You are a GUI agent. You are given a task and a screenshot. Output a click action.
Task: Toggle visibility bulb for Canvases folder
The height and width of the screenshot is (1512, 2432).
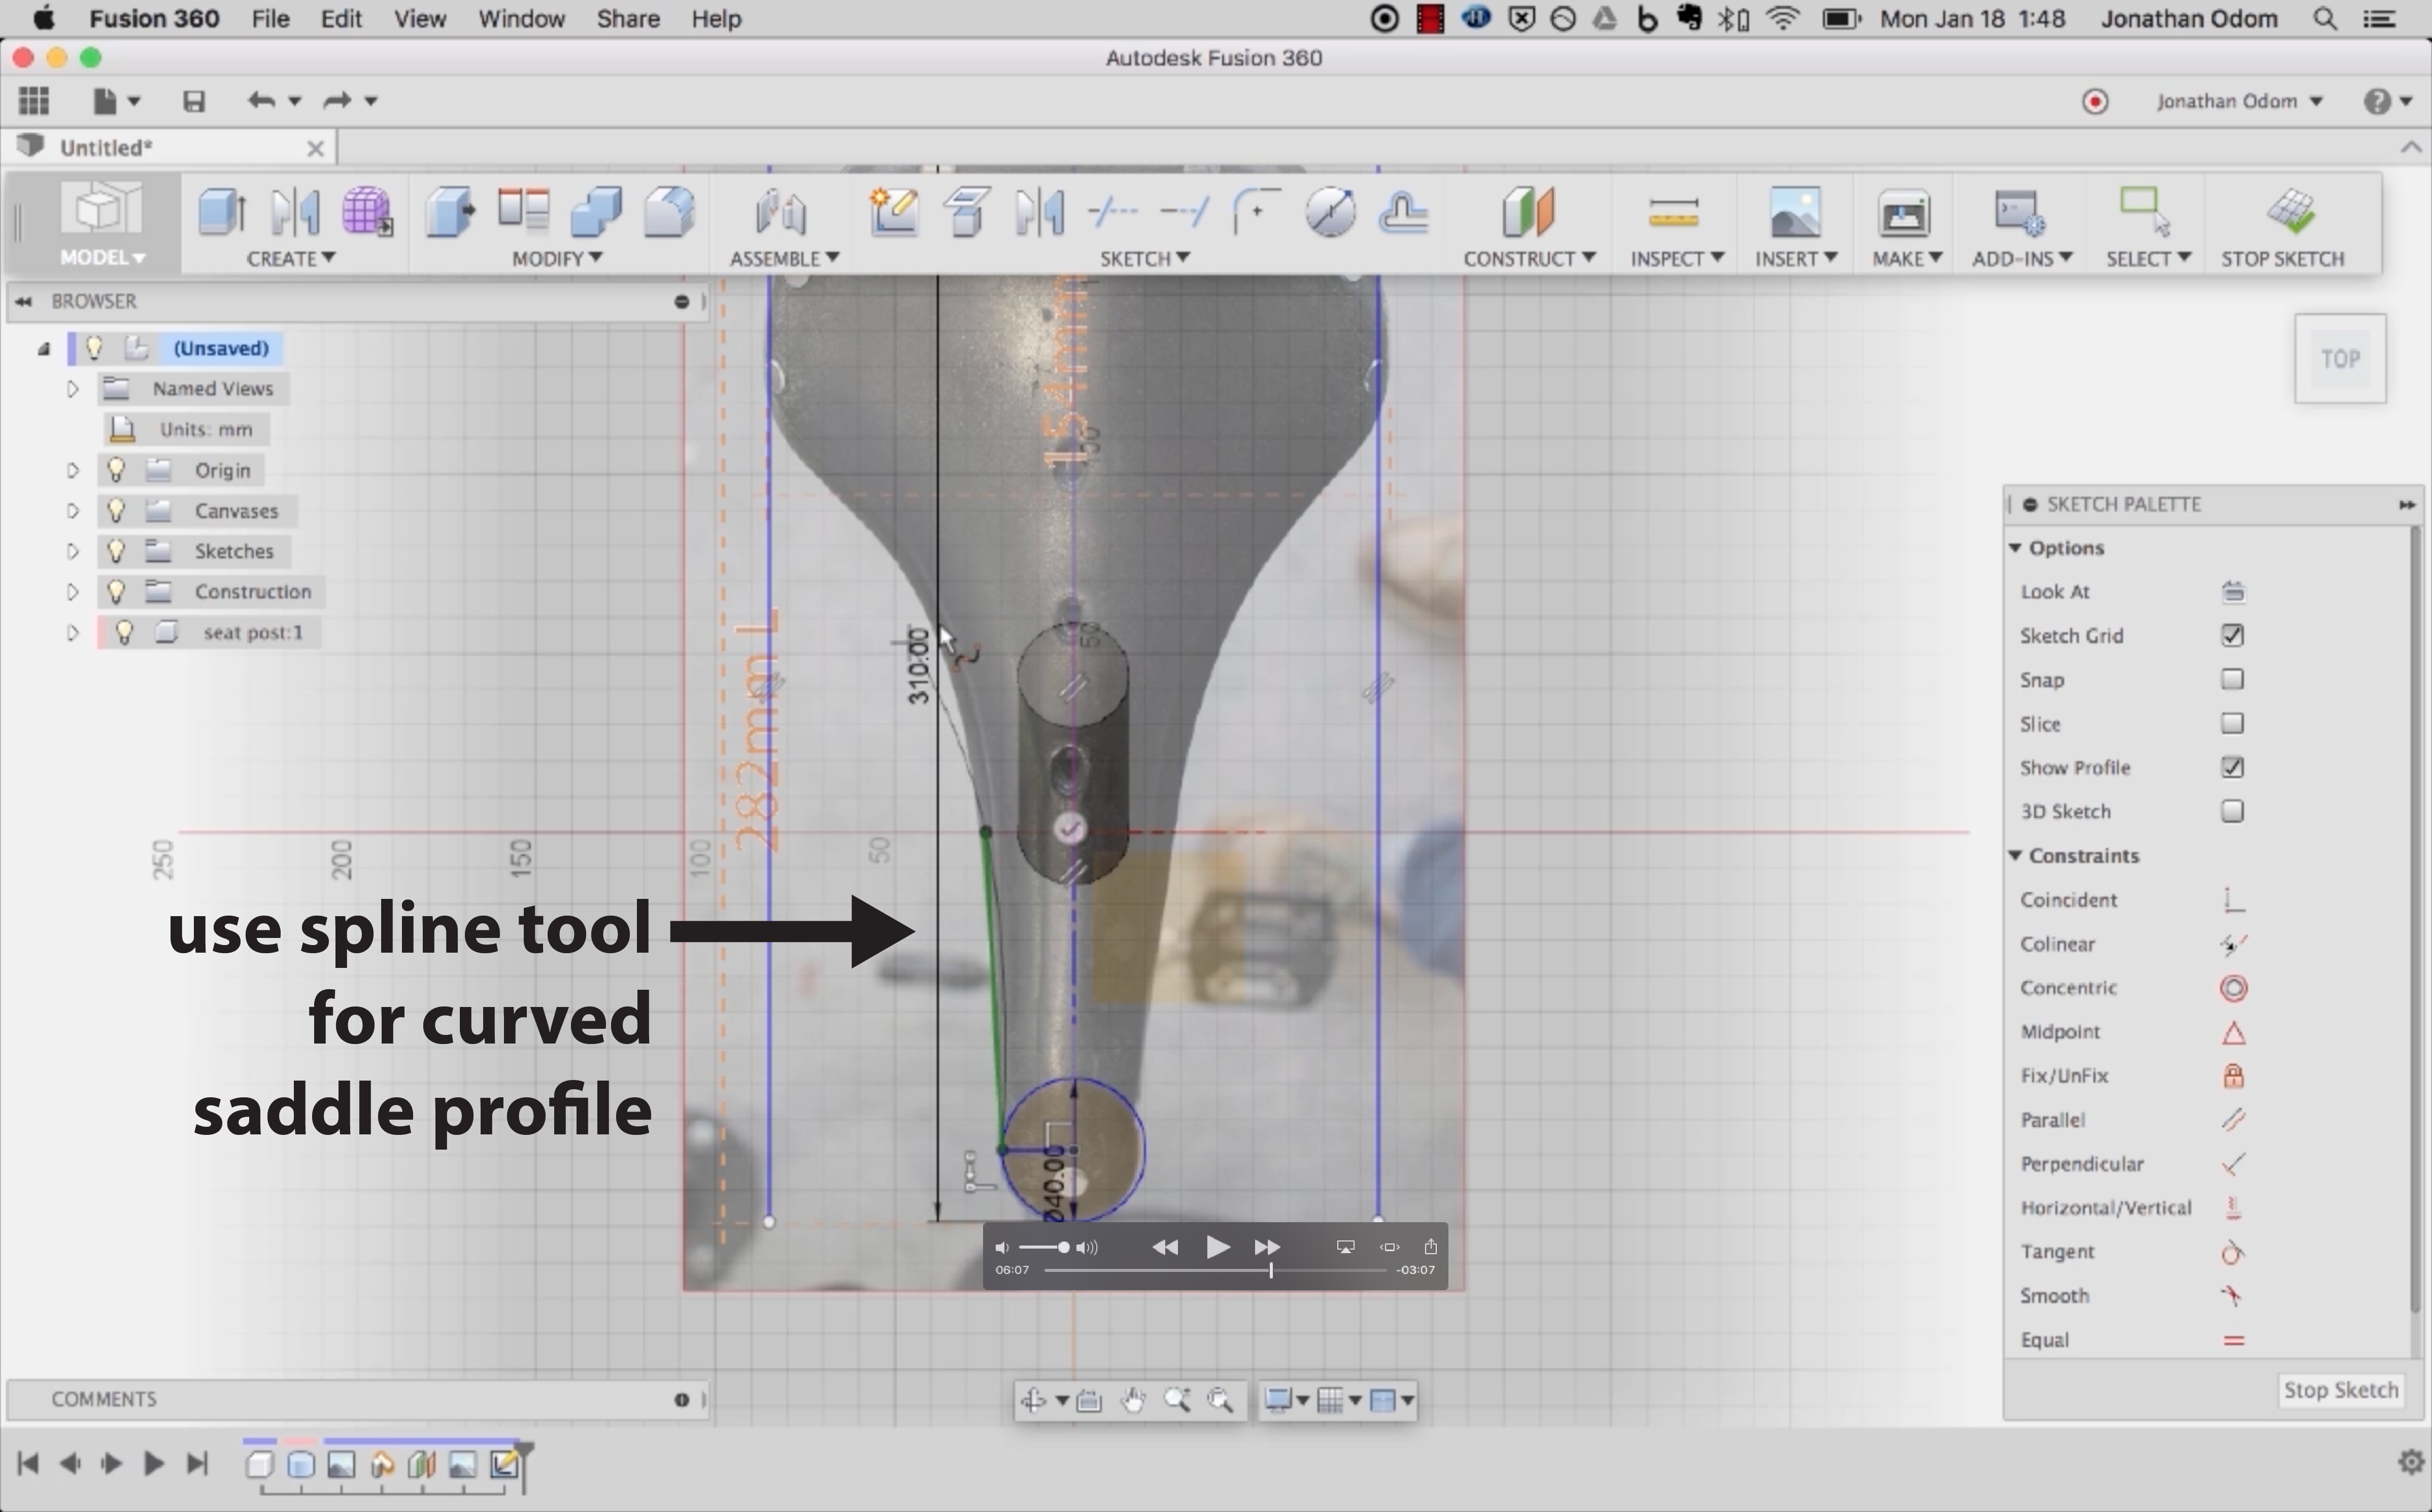click(116, 511)
